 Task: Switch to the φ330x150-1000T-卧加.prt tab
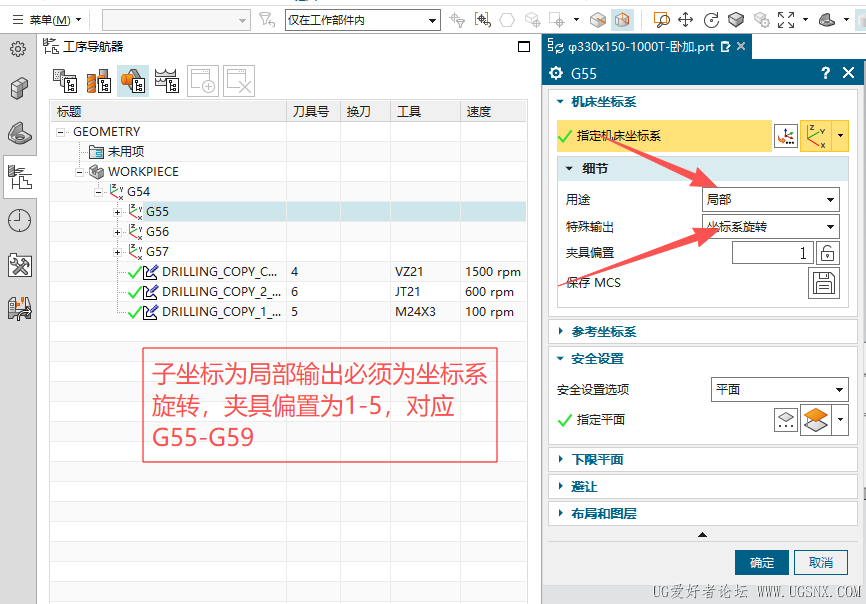tap(641, 47)
